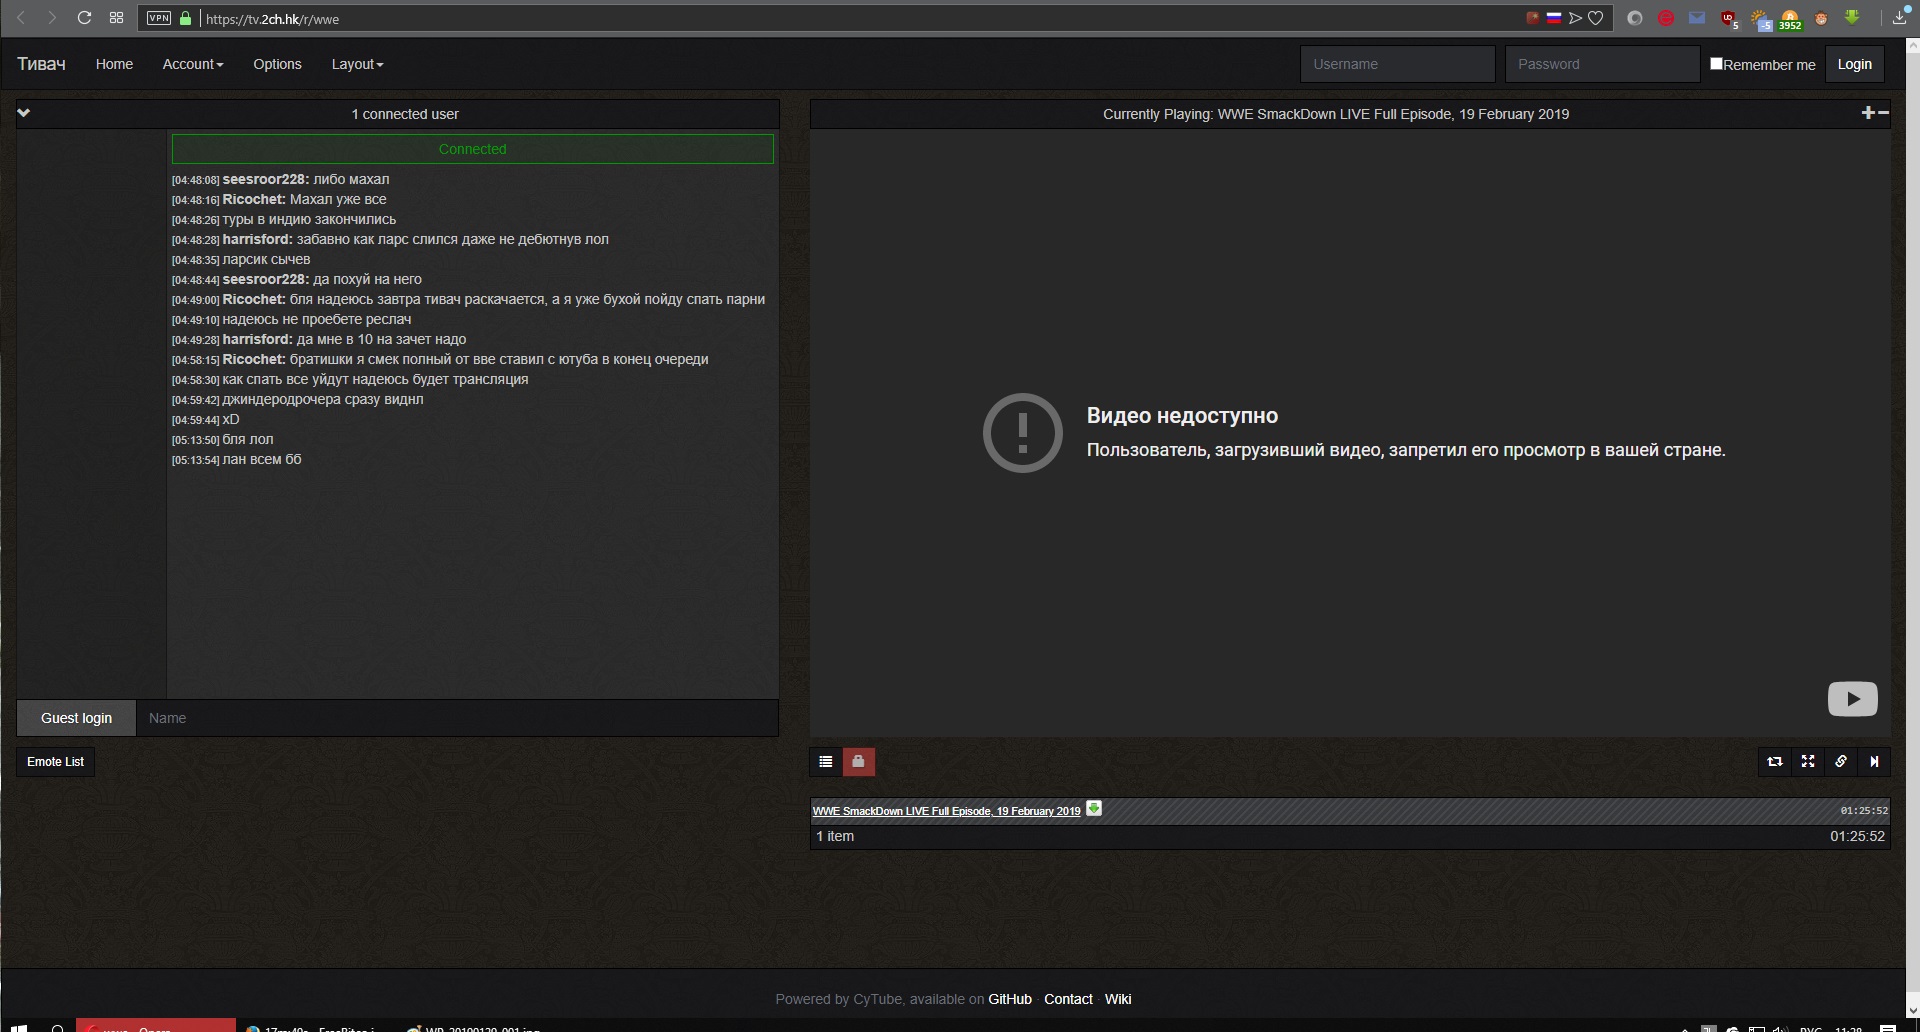Expand the Layout dropdown menu
This screenshot has height=1032, width=1920.
(357, 64)
